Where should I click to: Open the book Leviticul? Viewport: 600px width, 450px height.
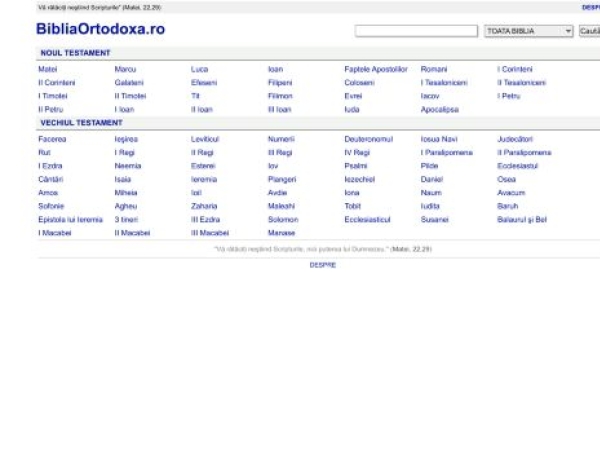[x=205, y=139]
